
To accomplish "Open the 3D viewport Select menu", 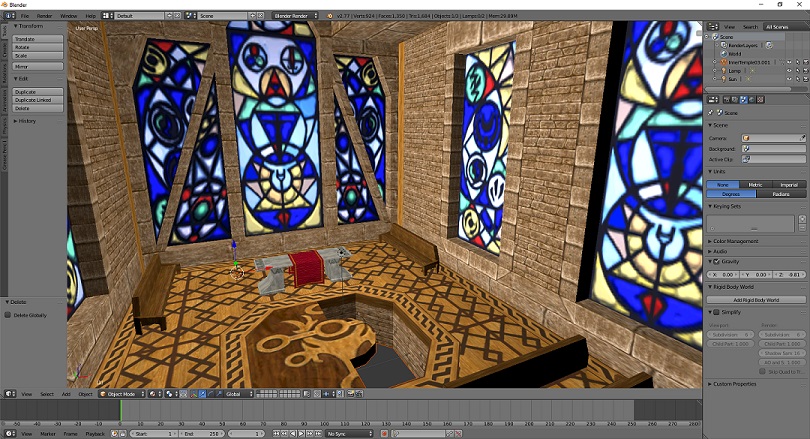I will (x=47, y=394).
